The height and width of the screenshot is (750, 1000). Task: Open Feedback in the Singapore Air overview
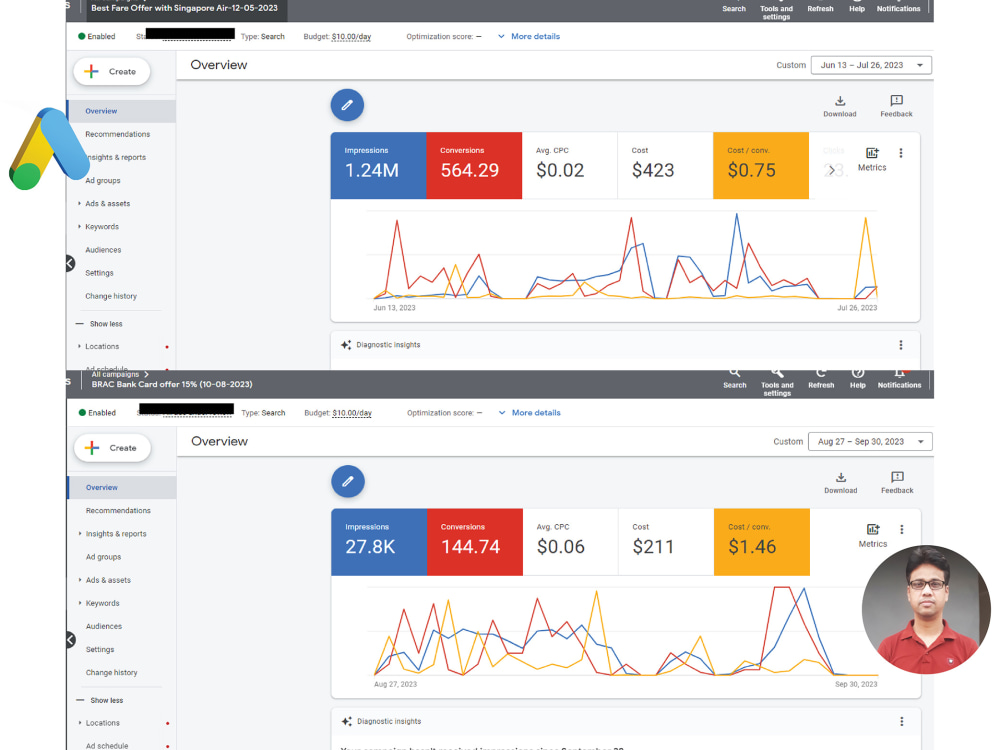coord(896,107)
